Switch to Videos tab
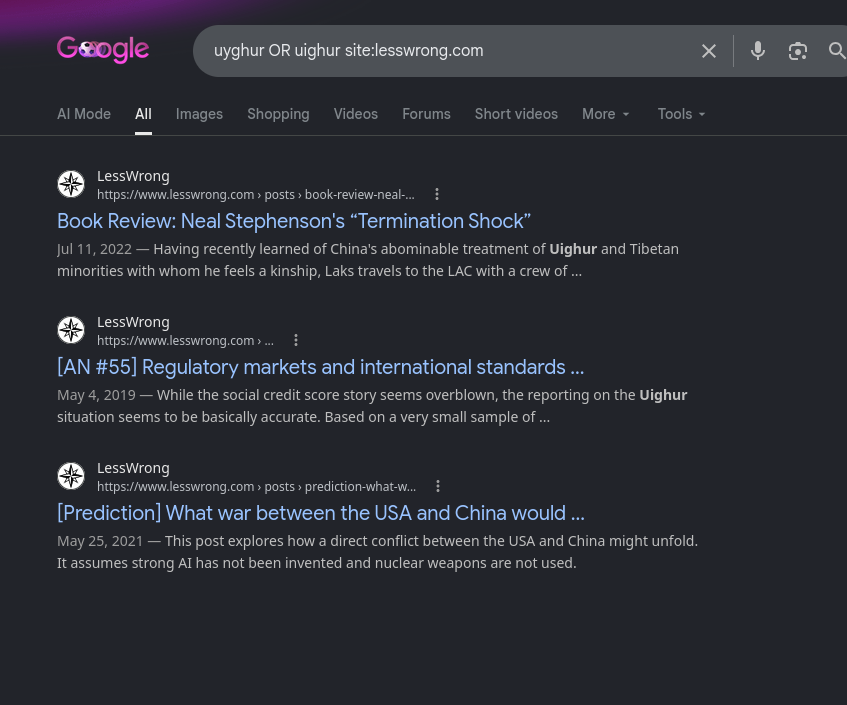847x705 pixels. click(x=355, y=114)
